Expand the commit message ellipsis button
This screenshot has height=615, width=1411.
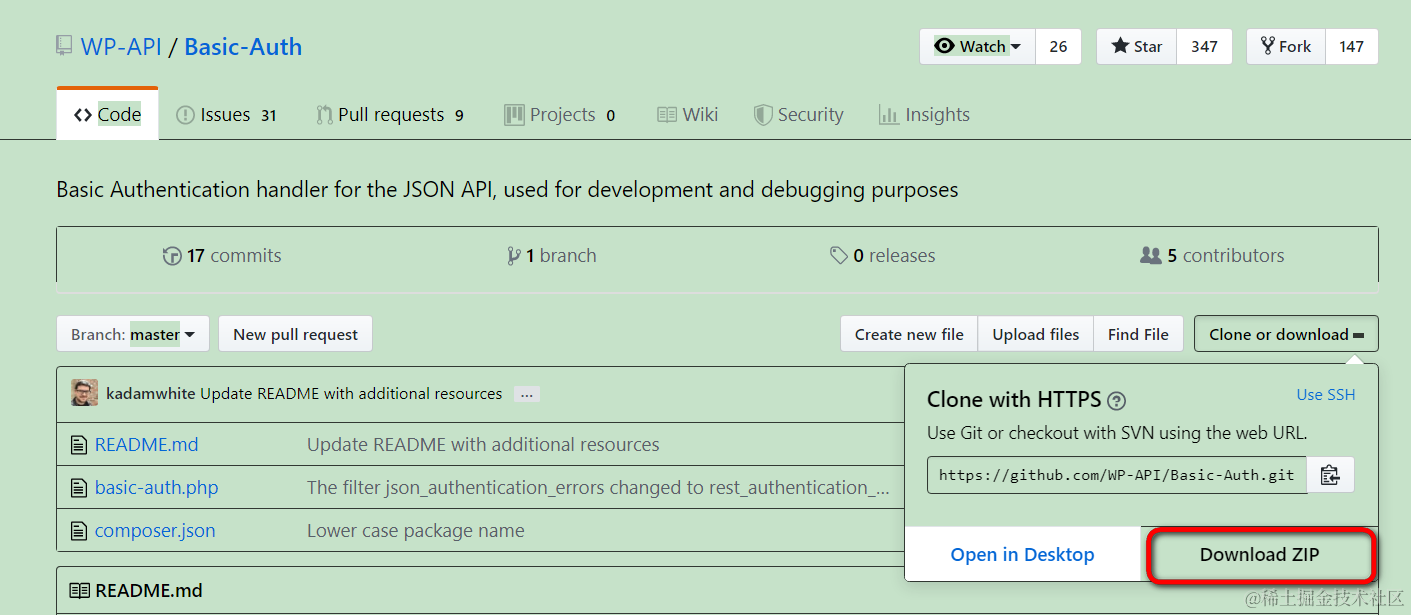point(527,394)
